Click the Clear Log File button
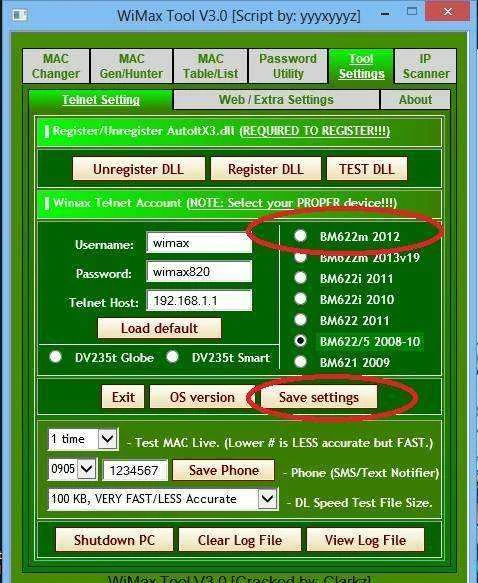 click(240, 540)
